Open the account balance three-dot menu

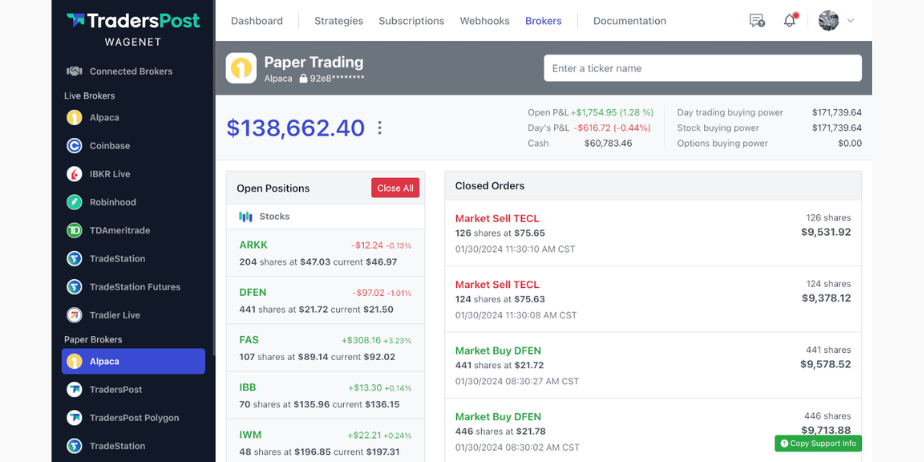coord(380,128)
